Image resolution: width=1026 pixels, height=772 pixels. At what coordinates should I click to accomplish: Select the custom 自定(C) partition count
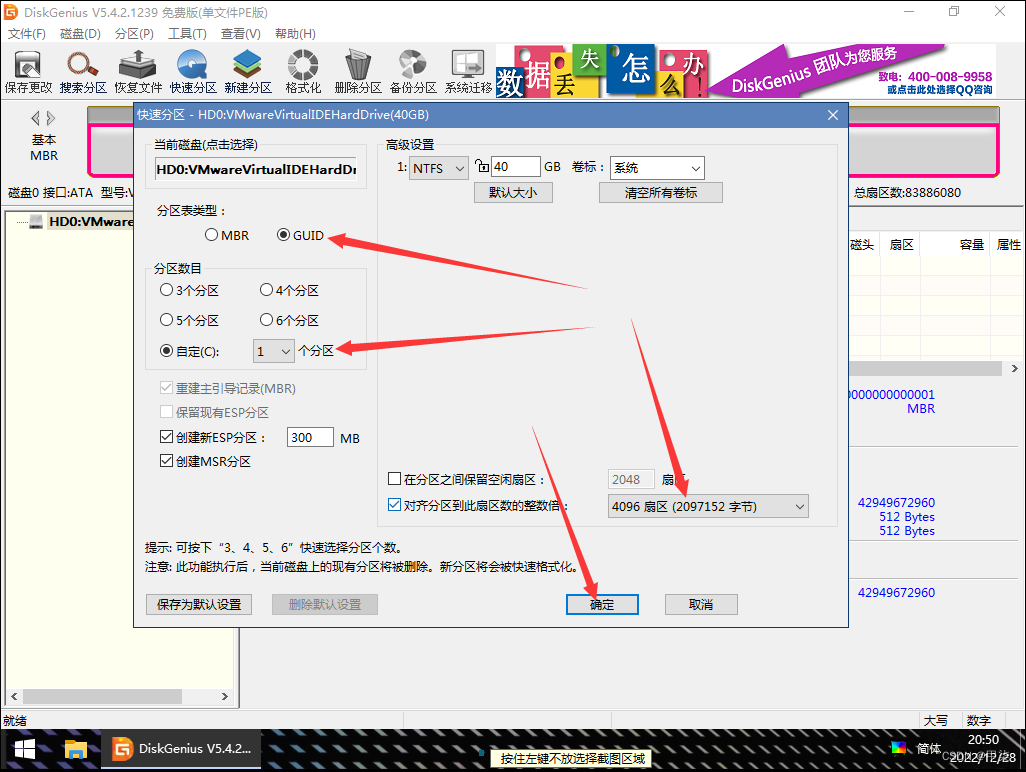190,351
